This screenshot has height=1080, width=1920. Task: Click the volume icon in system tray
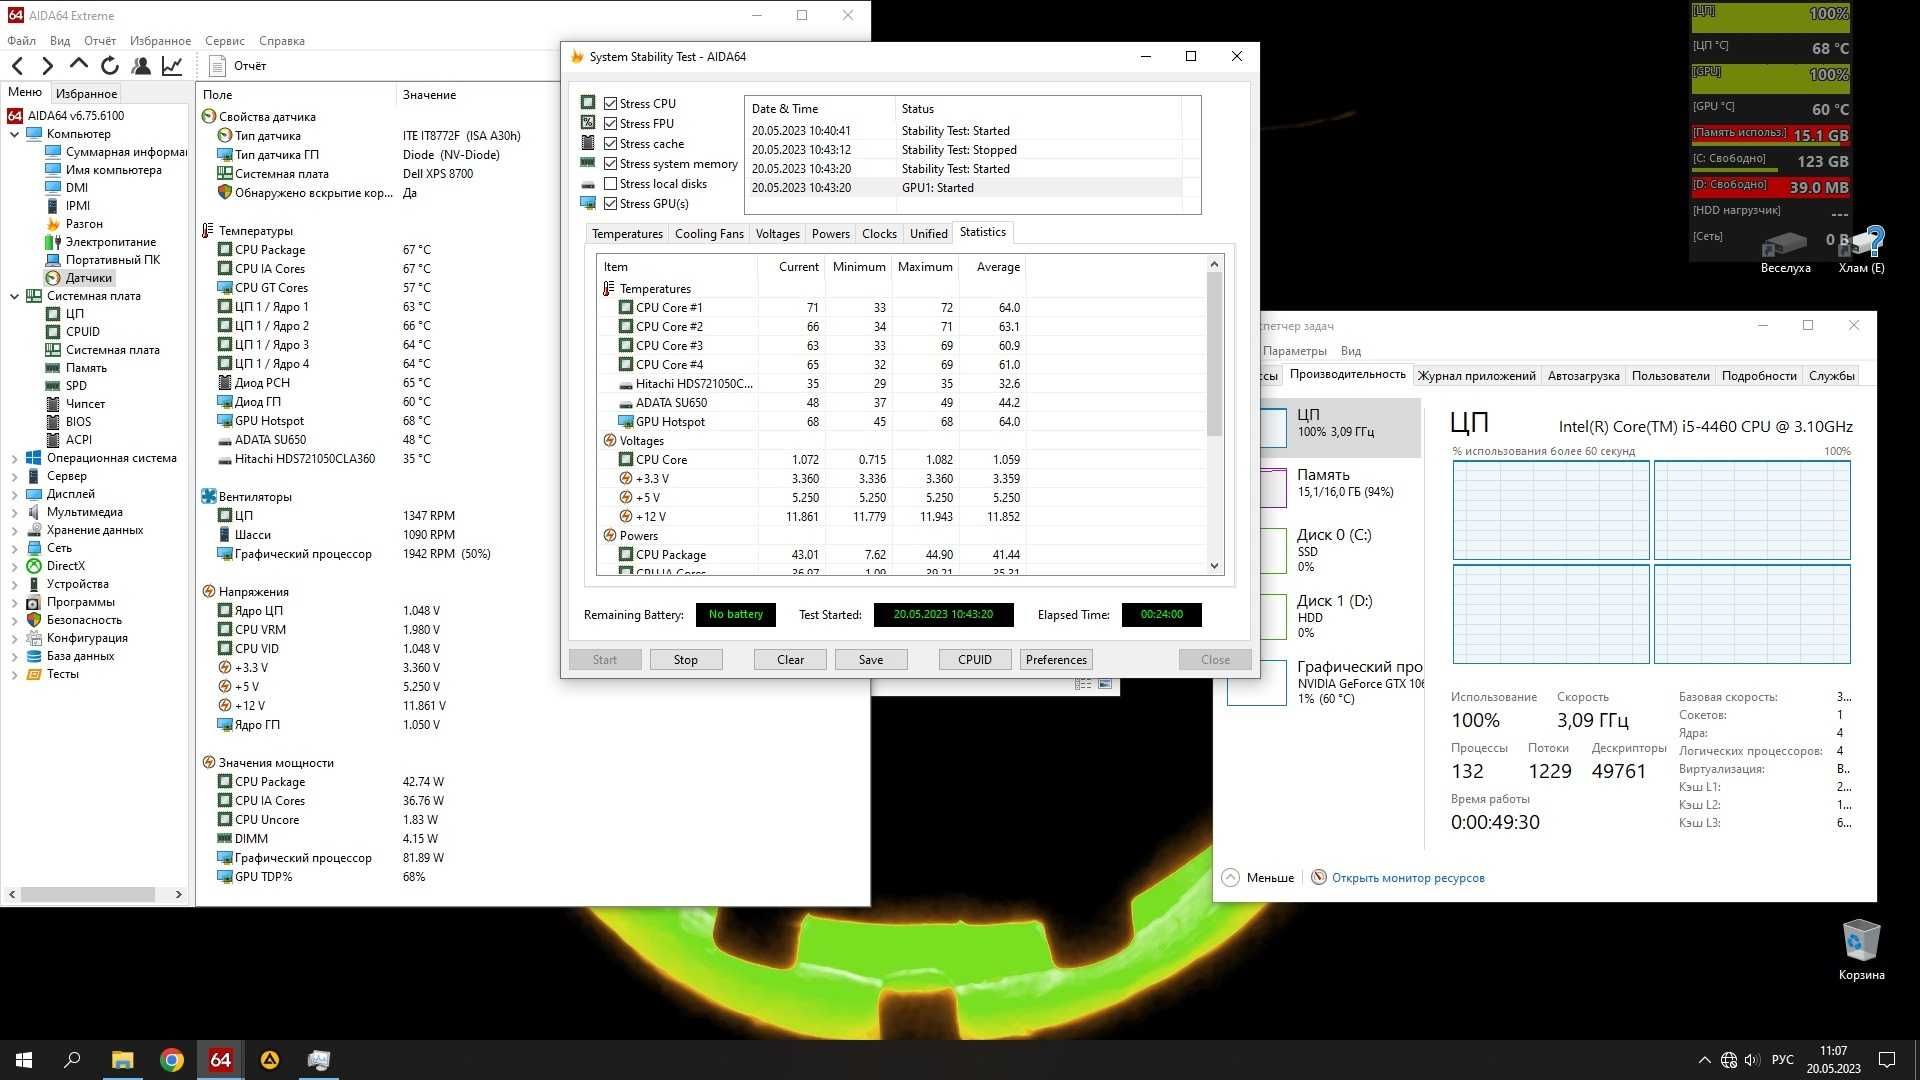1751,1060
